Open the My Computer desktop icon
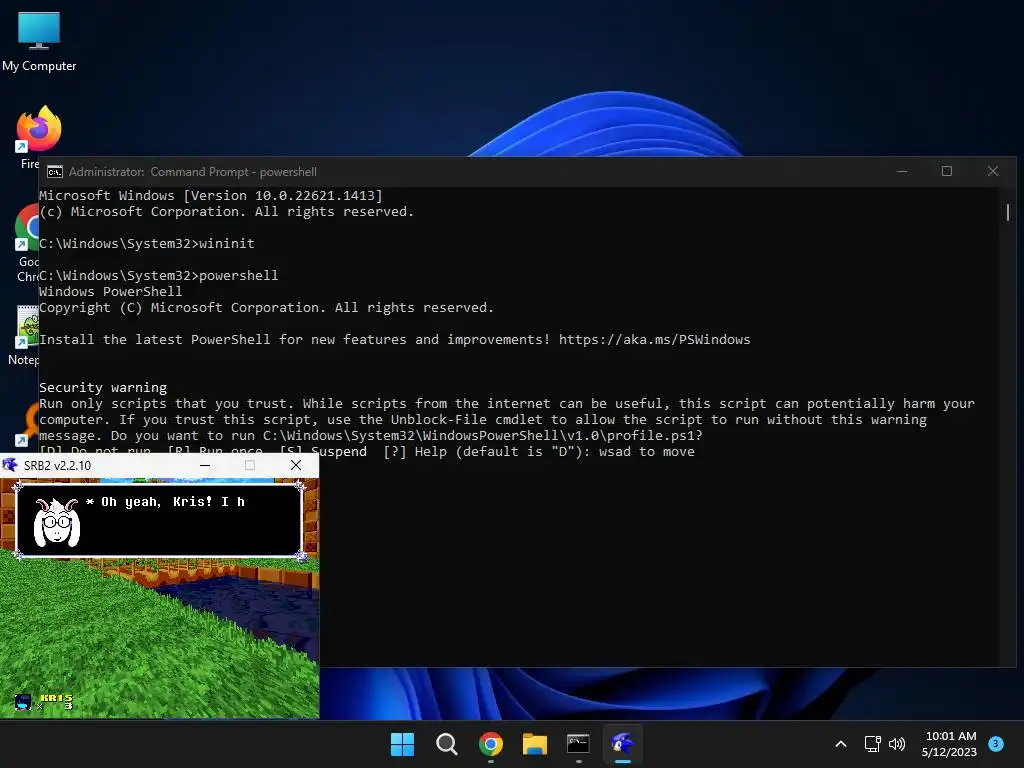Image resolution: width=1024 pixels, height=768 pixels. click(39, 40)
